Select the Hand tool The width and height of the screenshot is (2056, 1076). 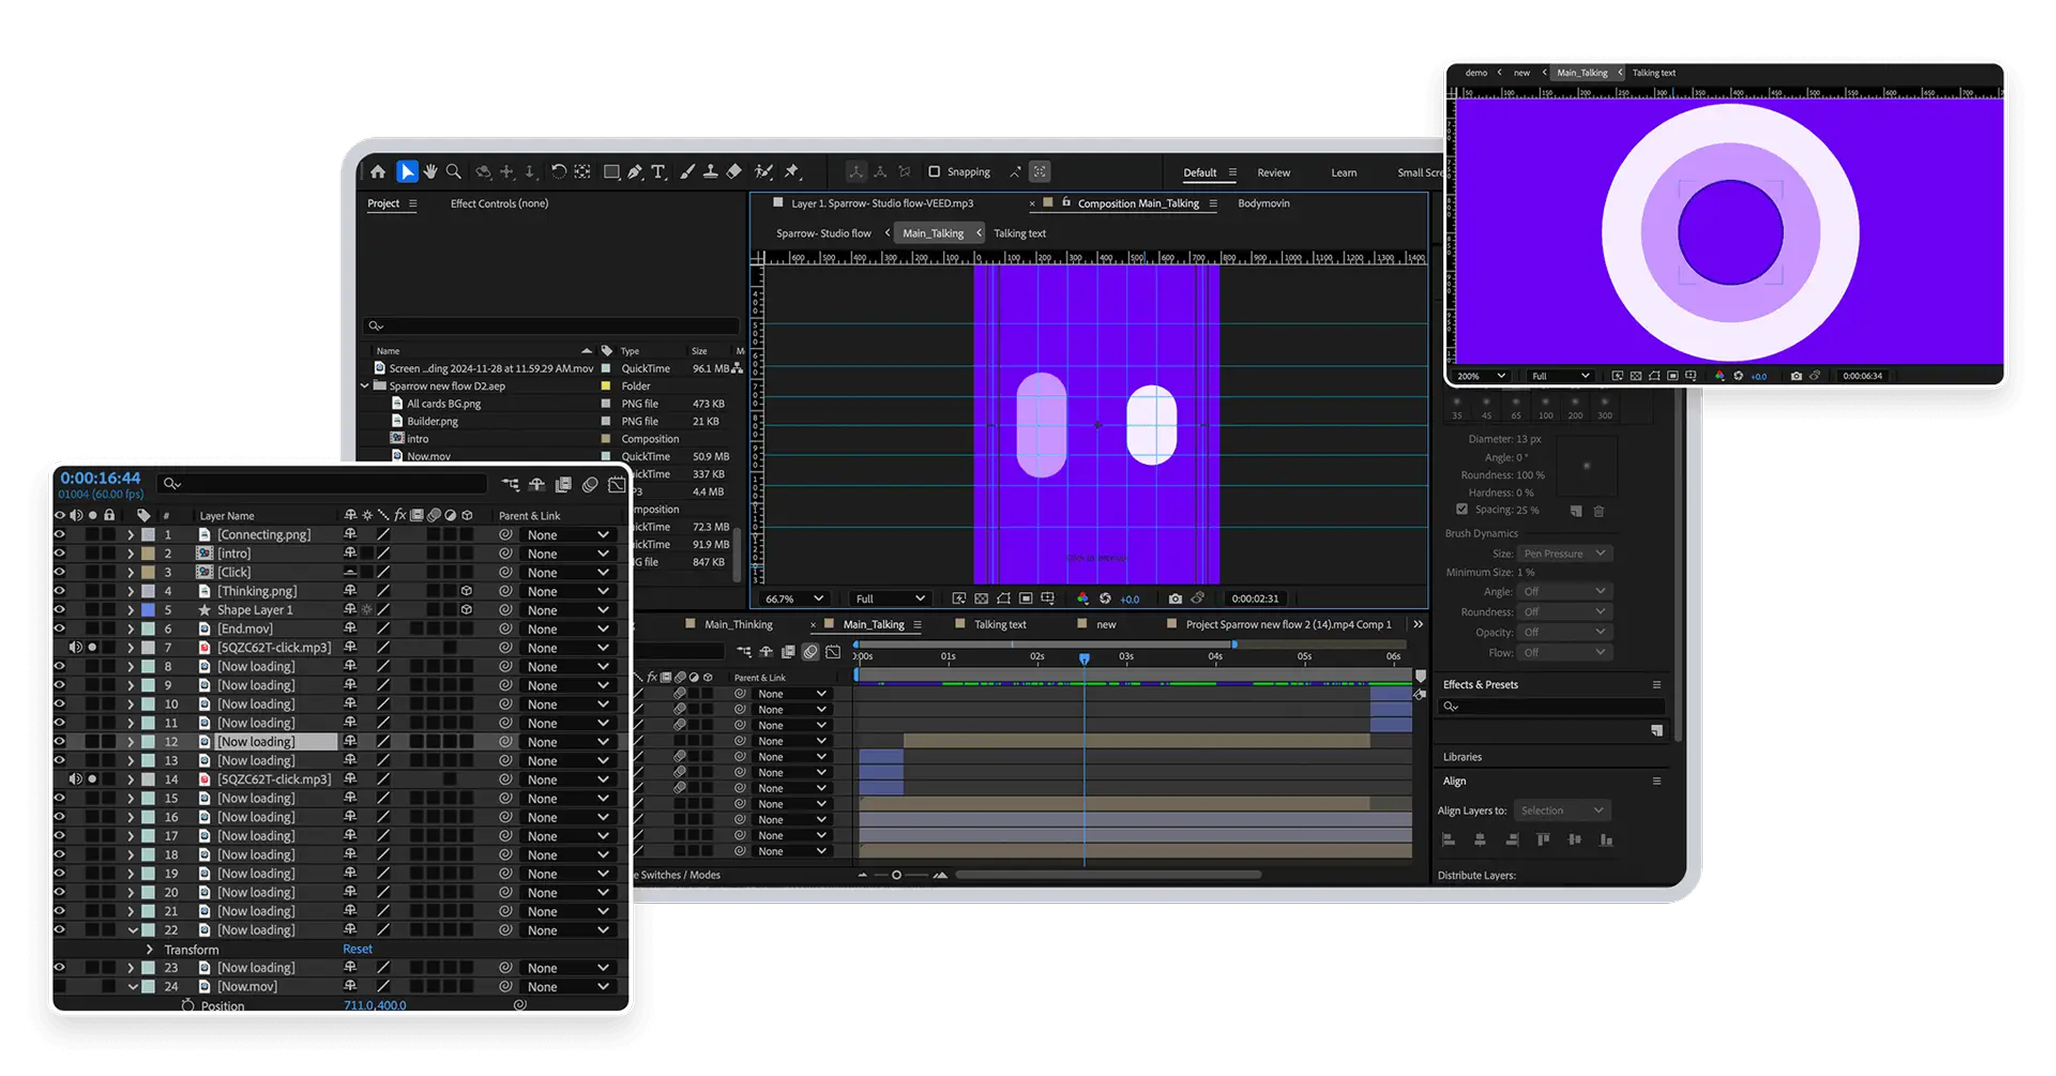[x=431, y=172]
